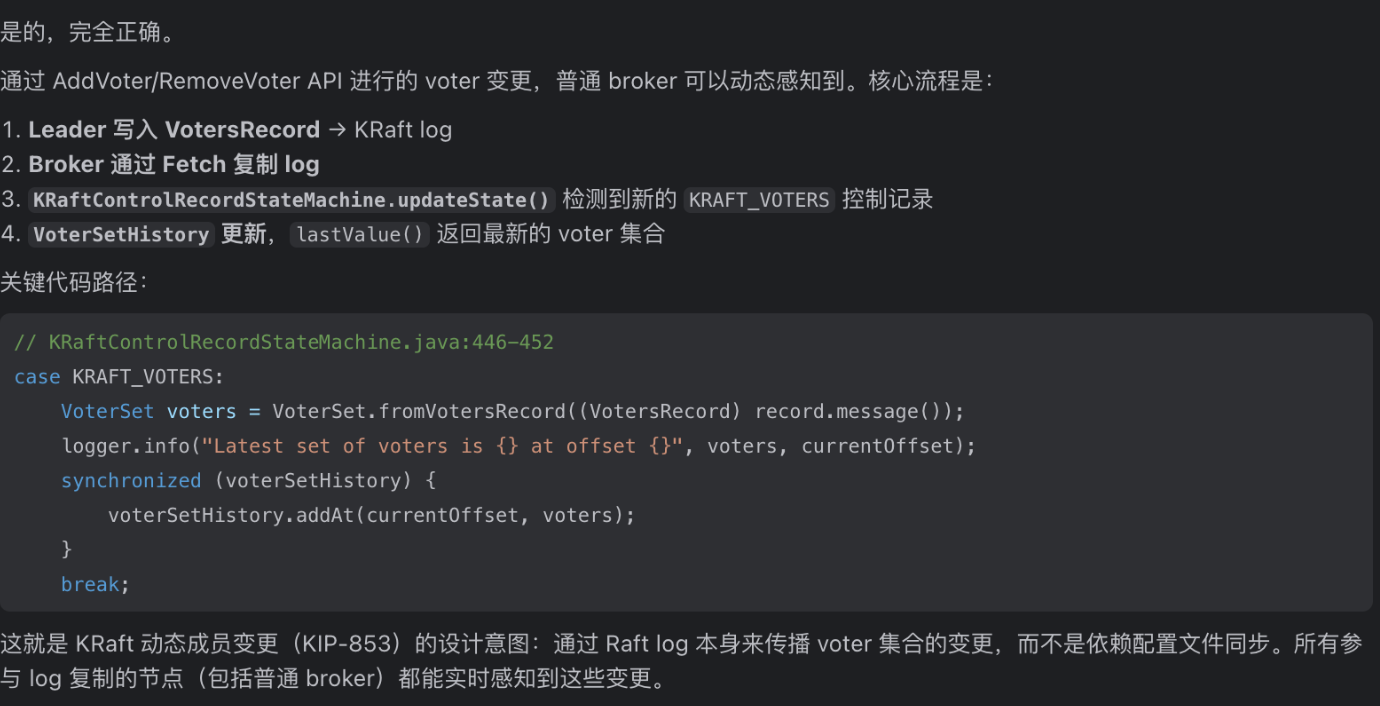Viewport: 1380px width, 706px height.
Task: Click the synchronized (voterSetHistory) line
Action: [x=249, y=481]
